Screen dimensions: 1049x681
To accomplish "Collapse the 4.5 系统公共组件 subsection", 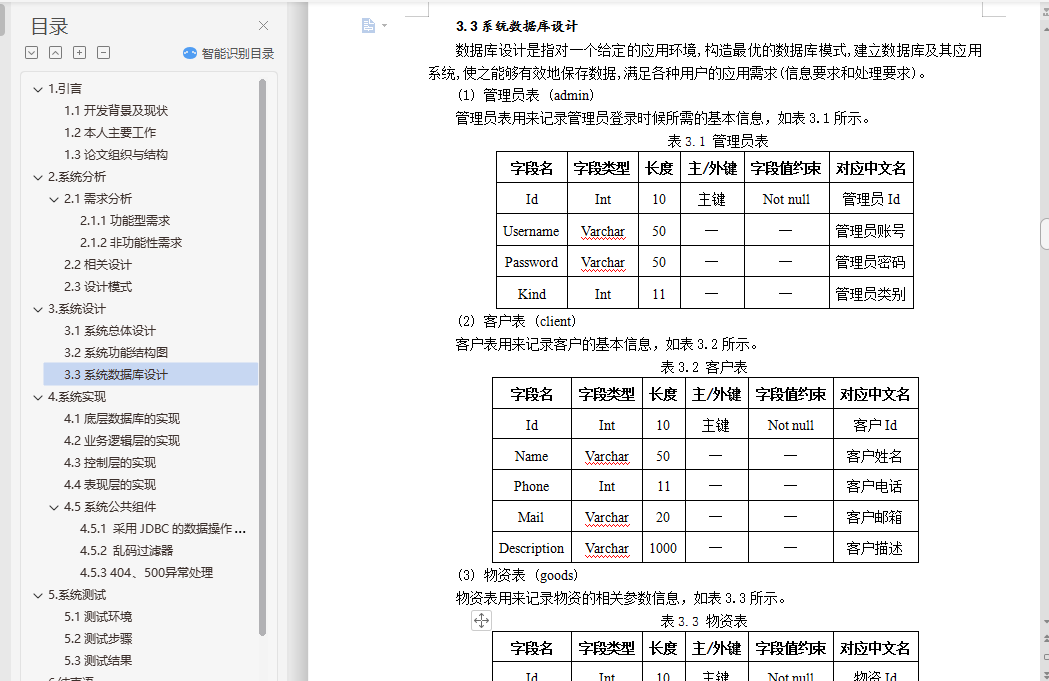I will (54, 507).
